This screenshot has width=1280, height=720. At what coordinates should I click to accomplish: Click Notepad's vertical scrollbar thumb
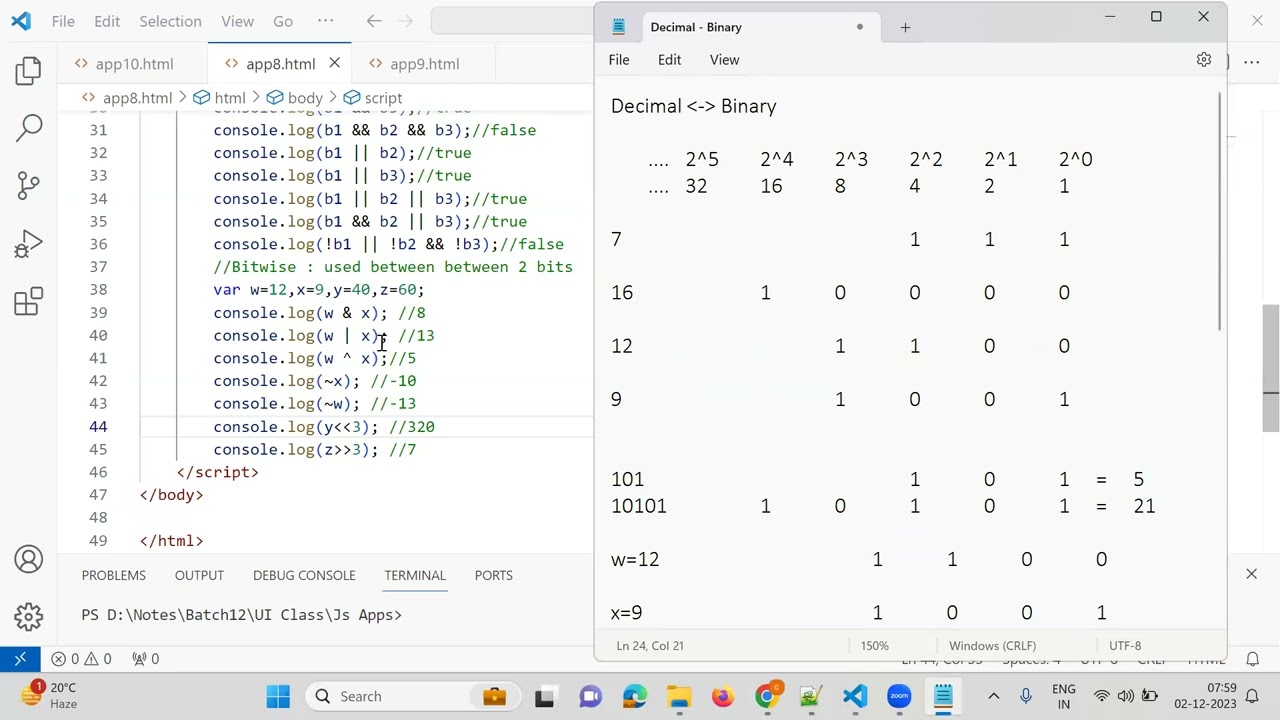tap(1220, 212)
